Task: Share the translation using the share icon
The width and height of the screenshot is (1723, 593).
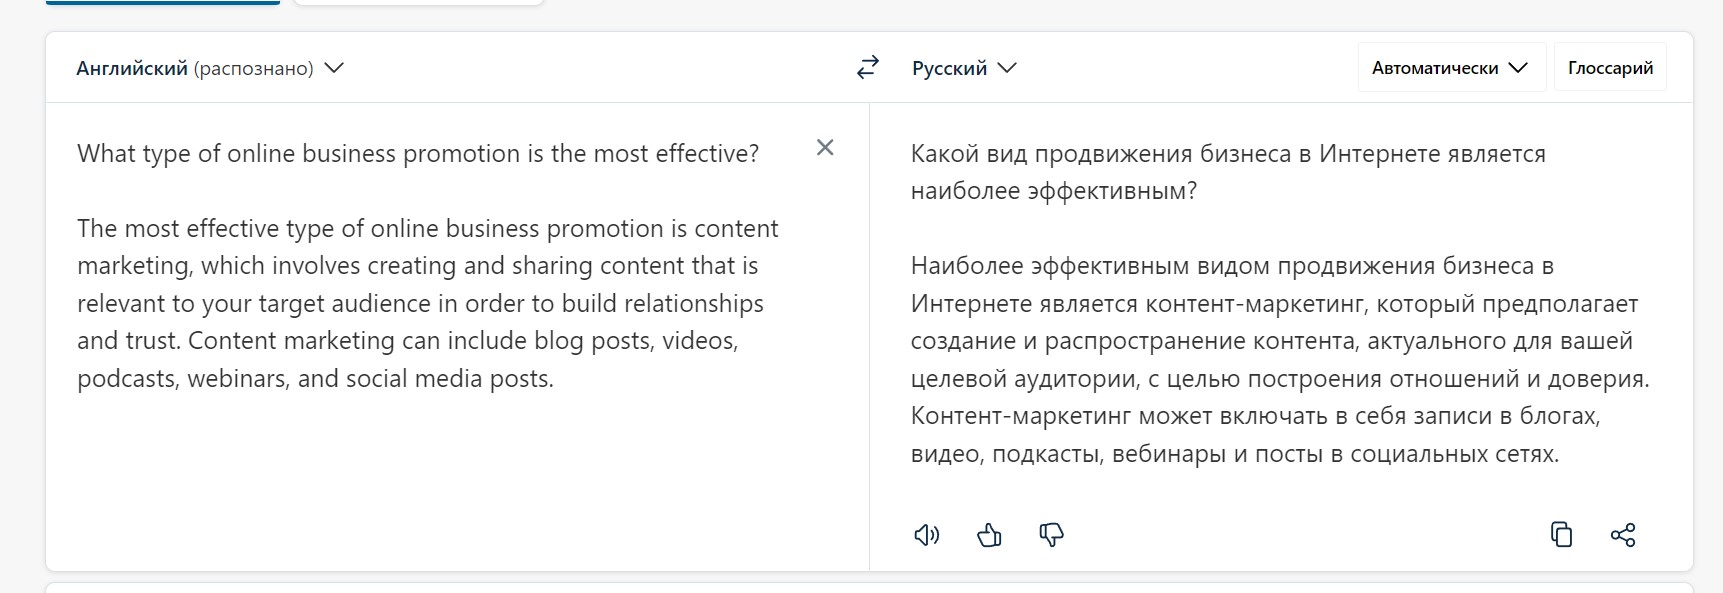Action: pos(1624,535)
